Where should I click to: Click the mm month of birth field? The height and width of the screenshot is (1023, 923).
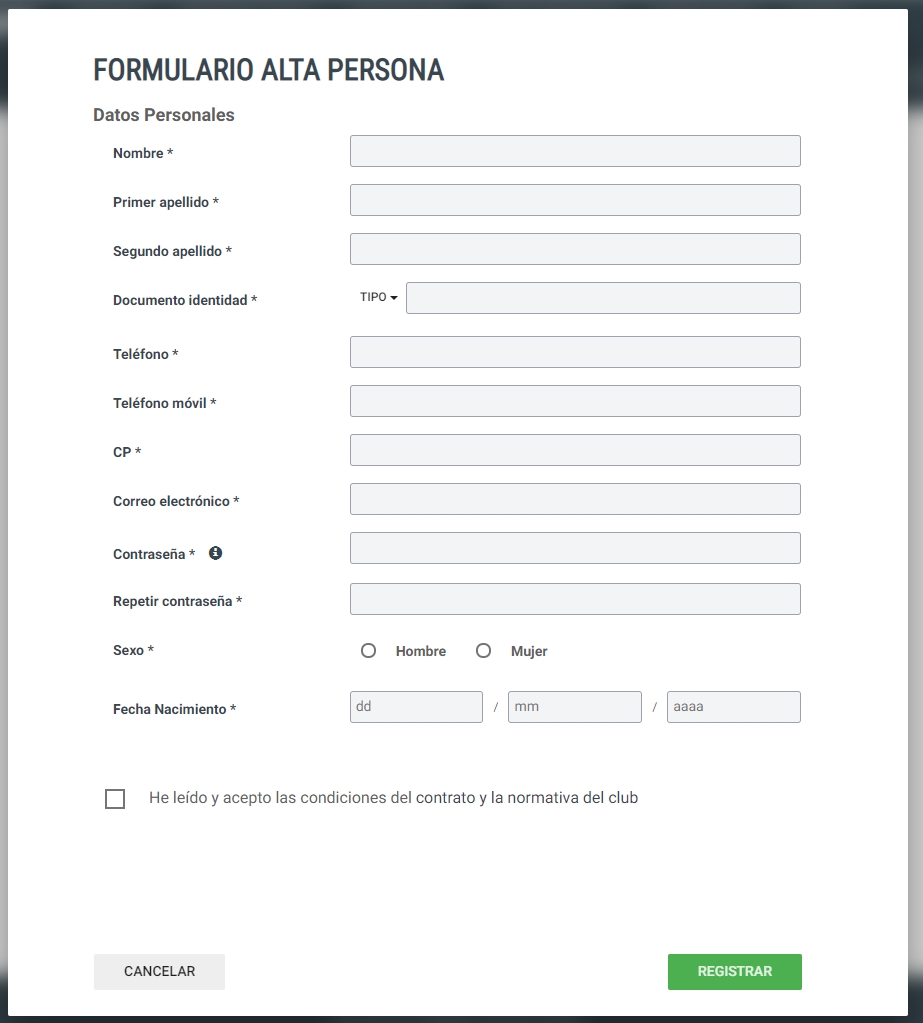coord(575,707)
